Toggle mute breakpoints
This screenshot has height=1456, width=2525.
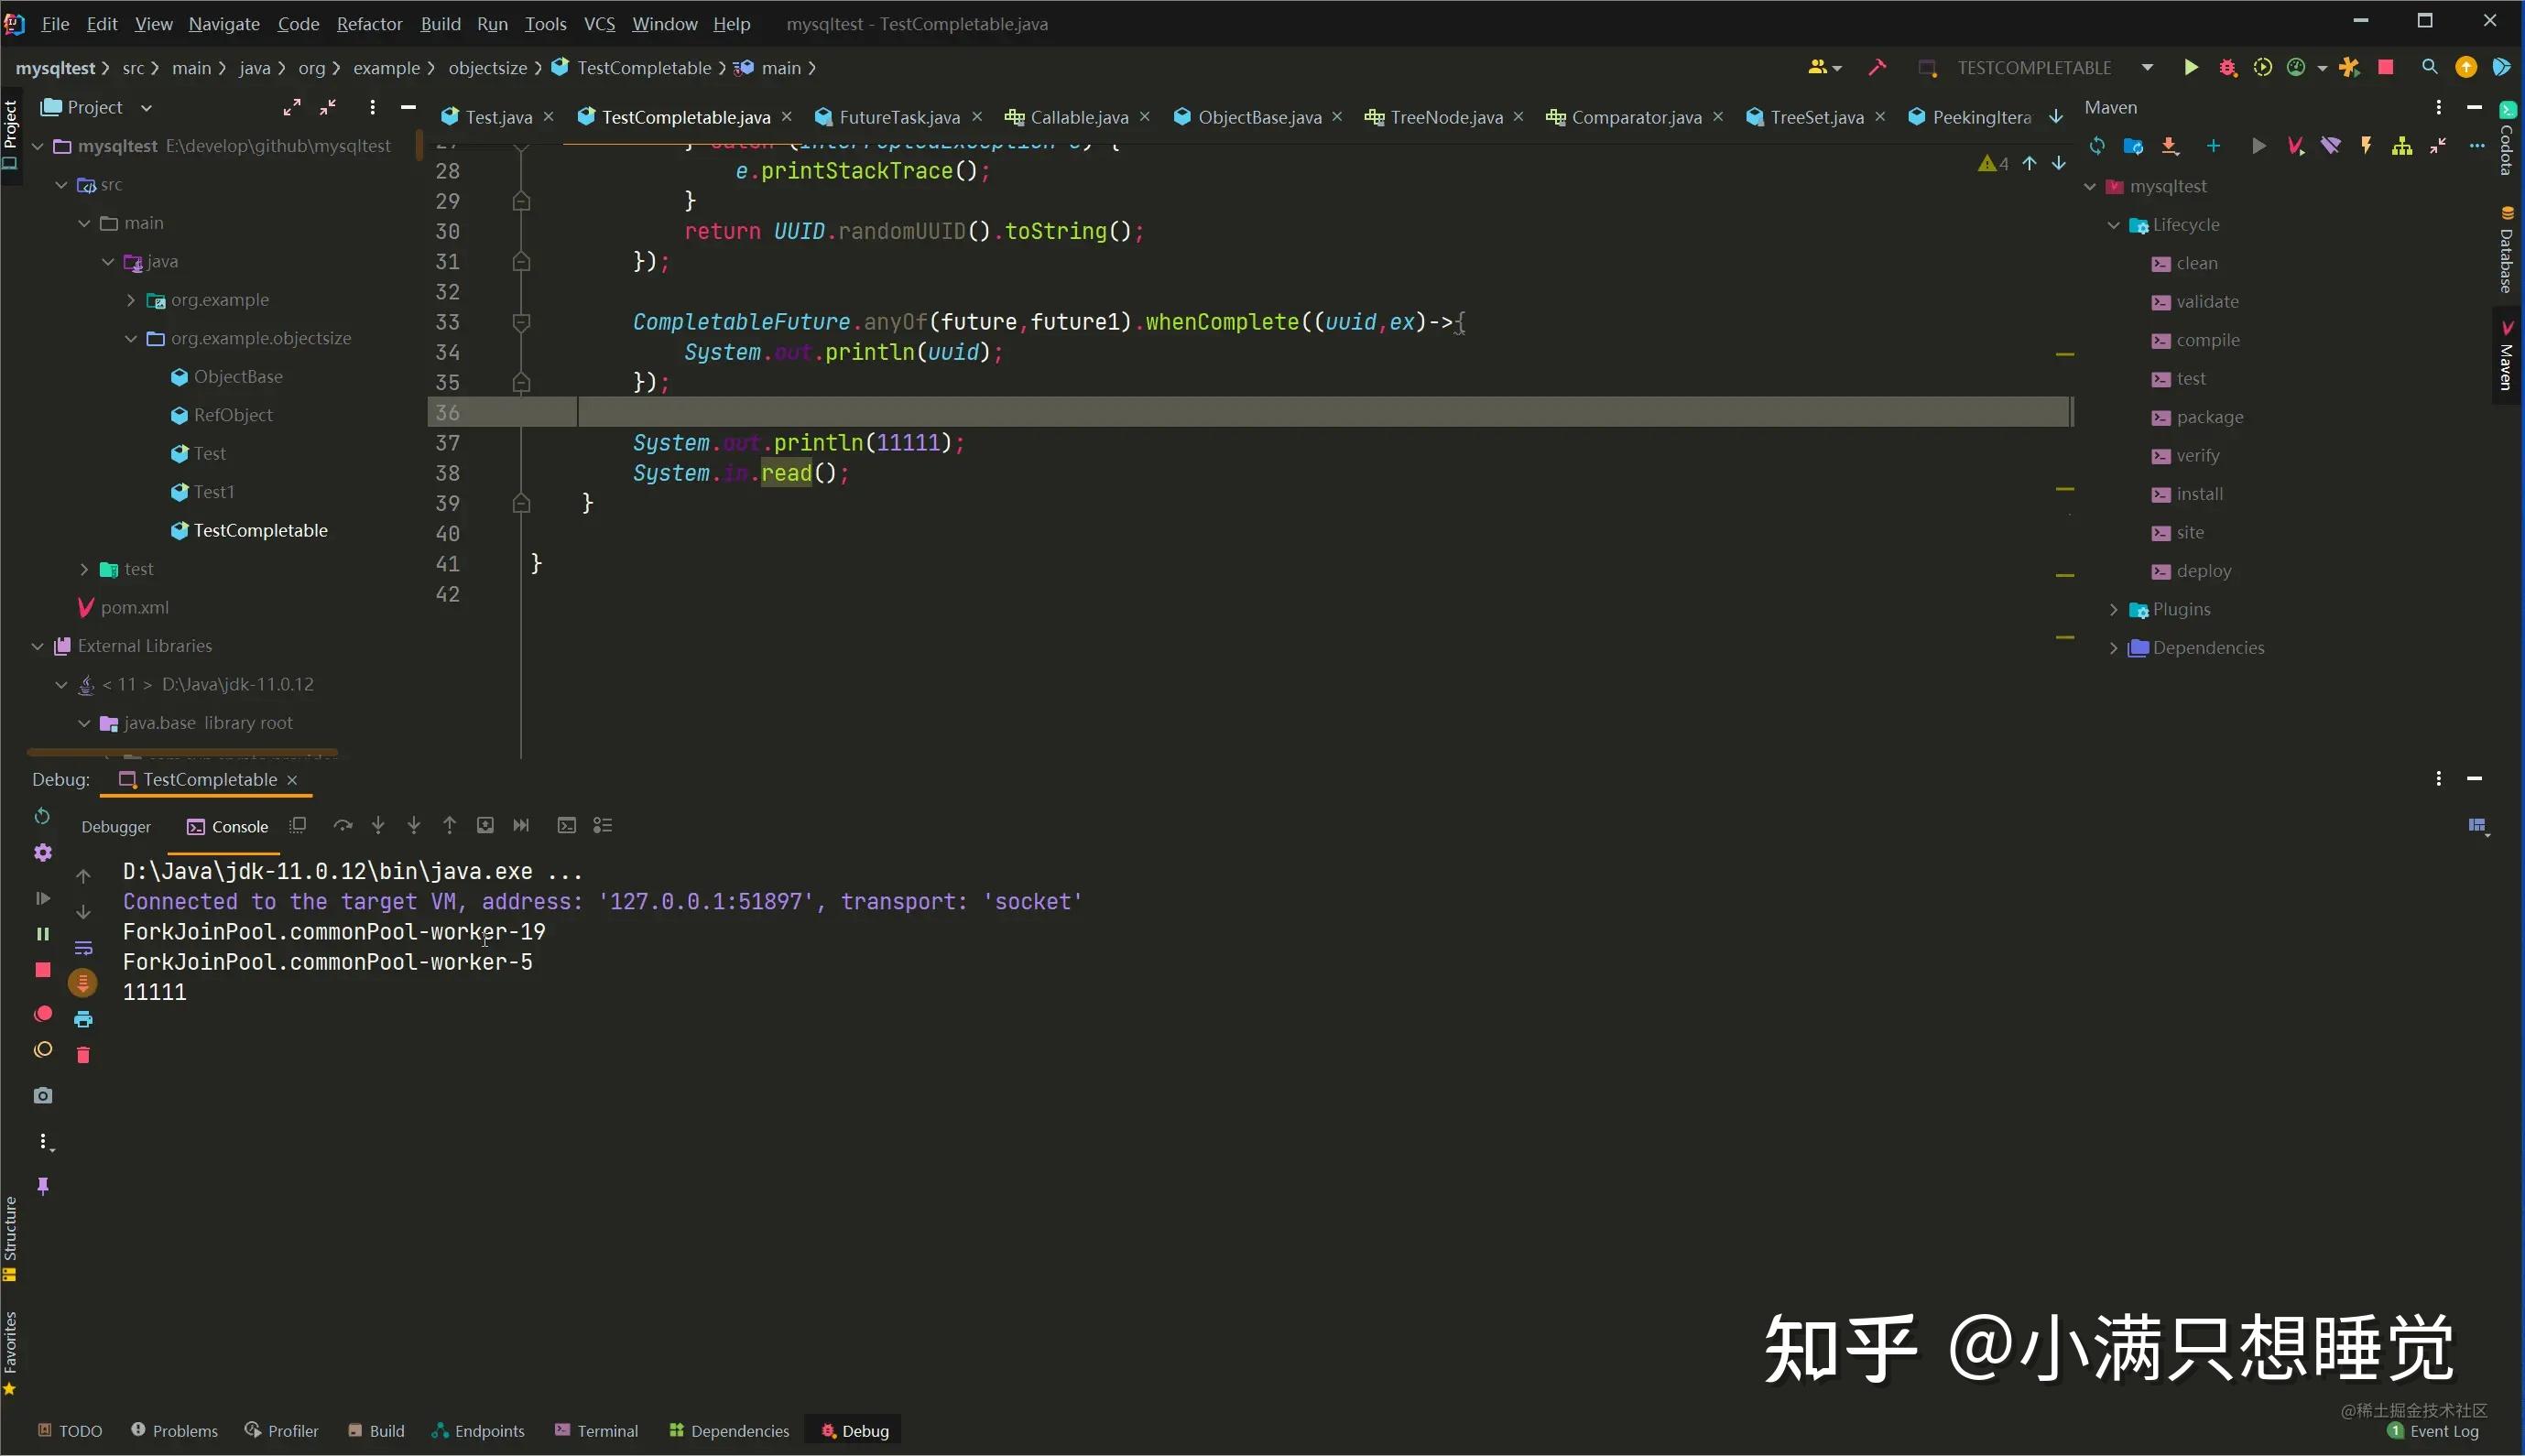point(43,1049)
